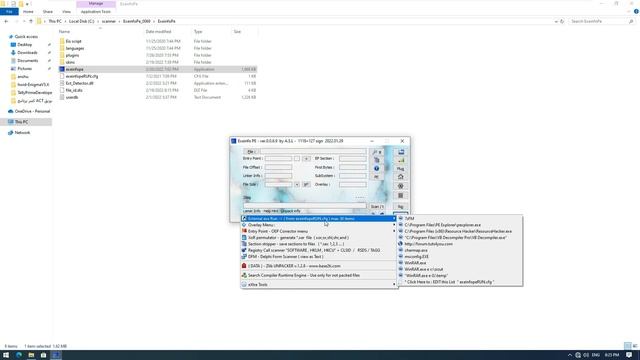This screenshot has height=360, width=640.
Task: Click the round globe icon below home icon
Action: [401, 186]
